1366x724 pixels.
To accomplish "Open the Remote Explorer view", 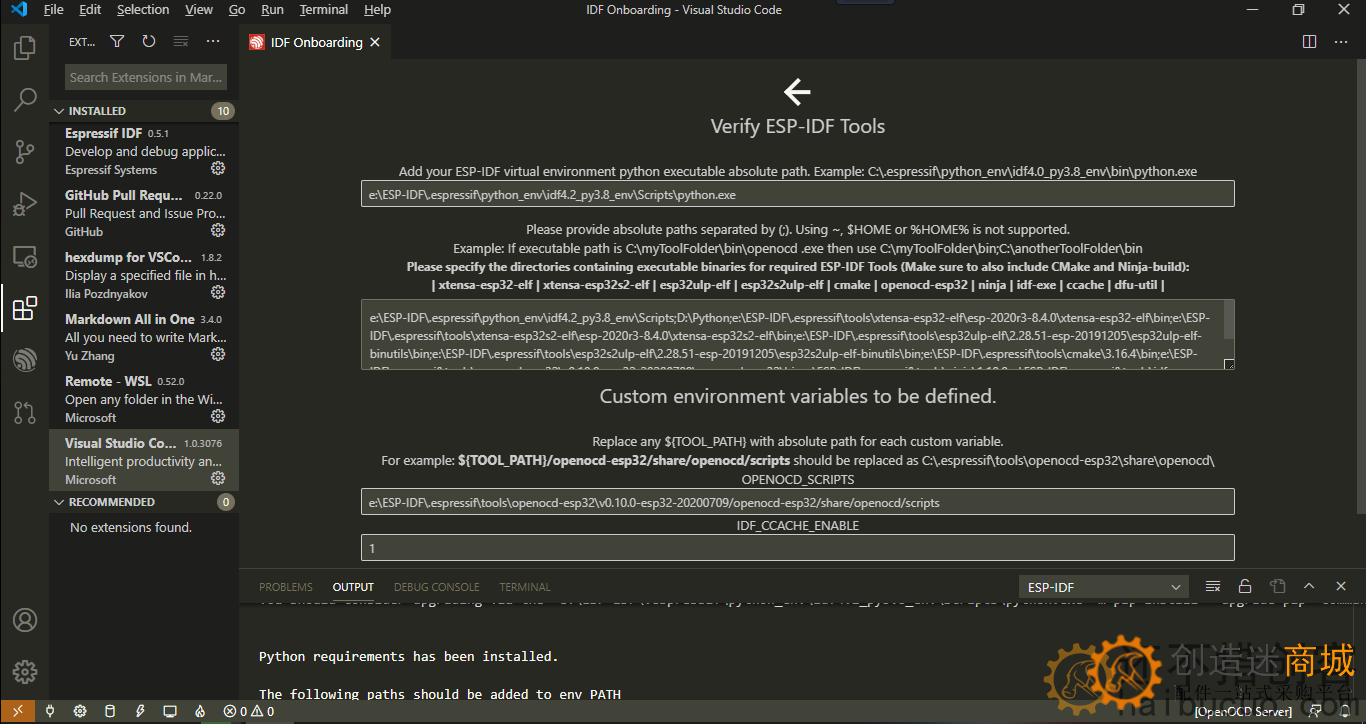I will click(x=25, y=256).
